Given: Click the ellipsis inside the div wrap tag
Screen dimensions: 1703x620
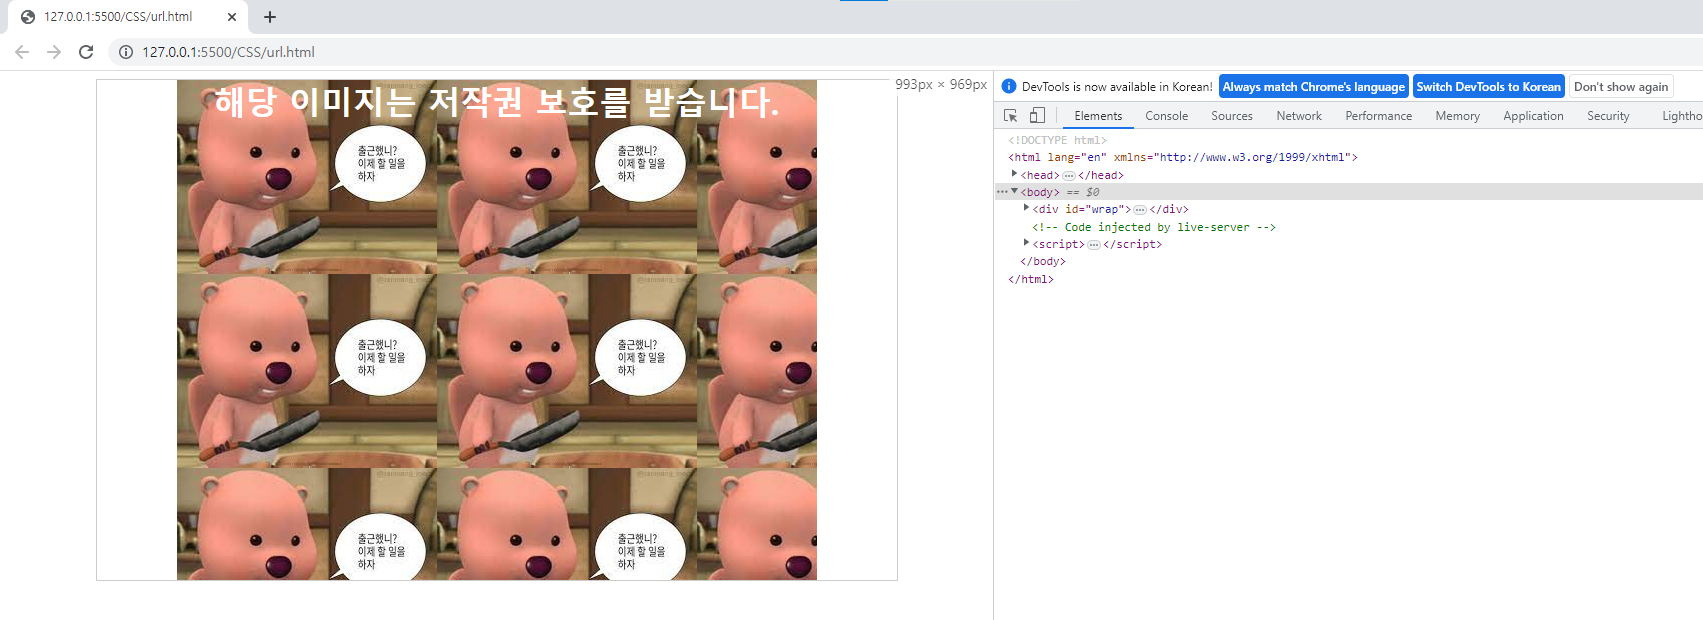Looking at the screenshot, I should 1140,210.
